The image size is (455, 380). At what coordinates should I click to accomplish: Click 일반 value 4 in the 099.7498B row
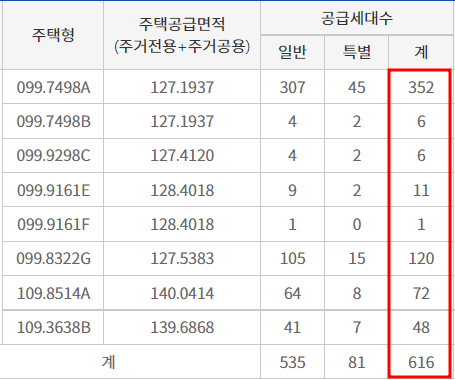[292, 121]
